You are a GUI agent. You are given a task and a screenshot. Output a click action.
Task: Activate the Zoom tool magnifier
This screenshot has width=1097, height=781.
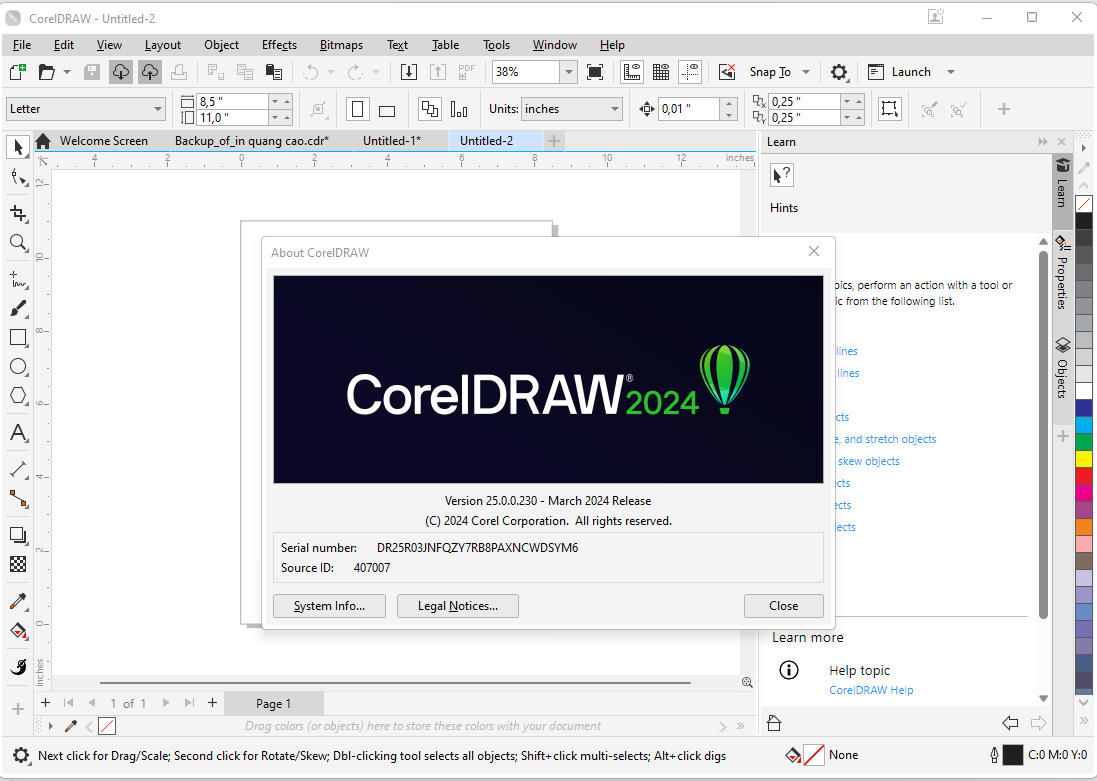[x=18, y=243]
